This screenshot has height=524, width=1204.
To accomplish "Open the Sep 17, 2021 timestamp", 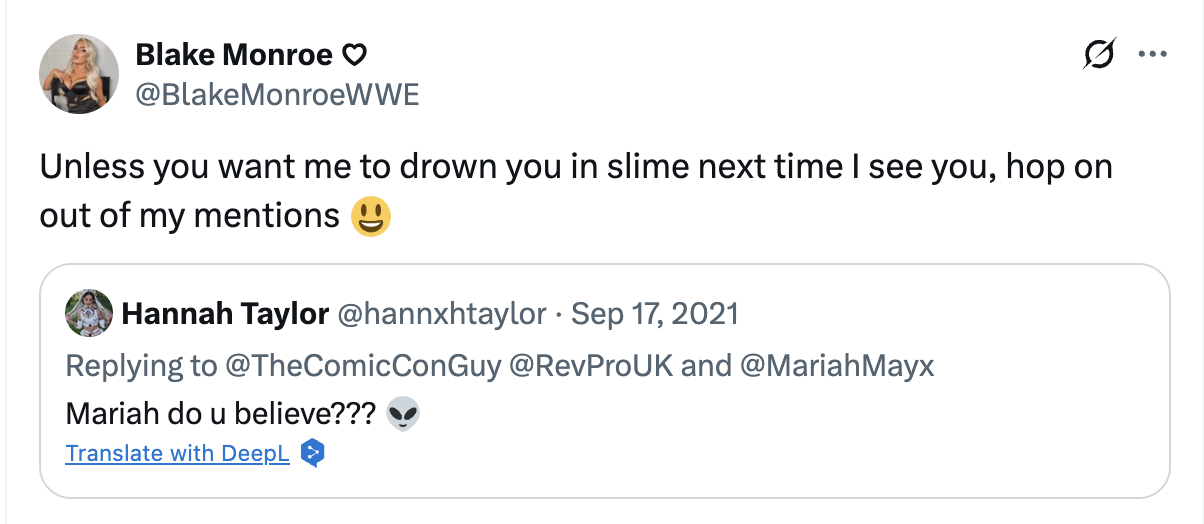I will tap(654, 314).
